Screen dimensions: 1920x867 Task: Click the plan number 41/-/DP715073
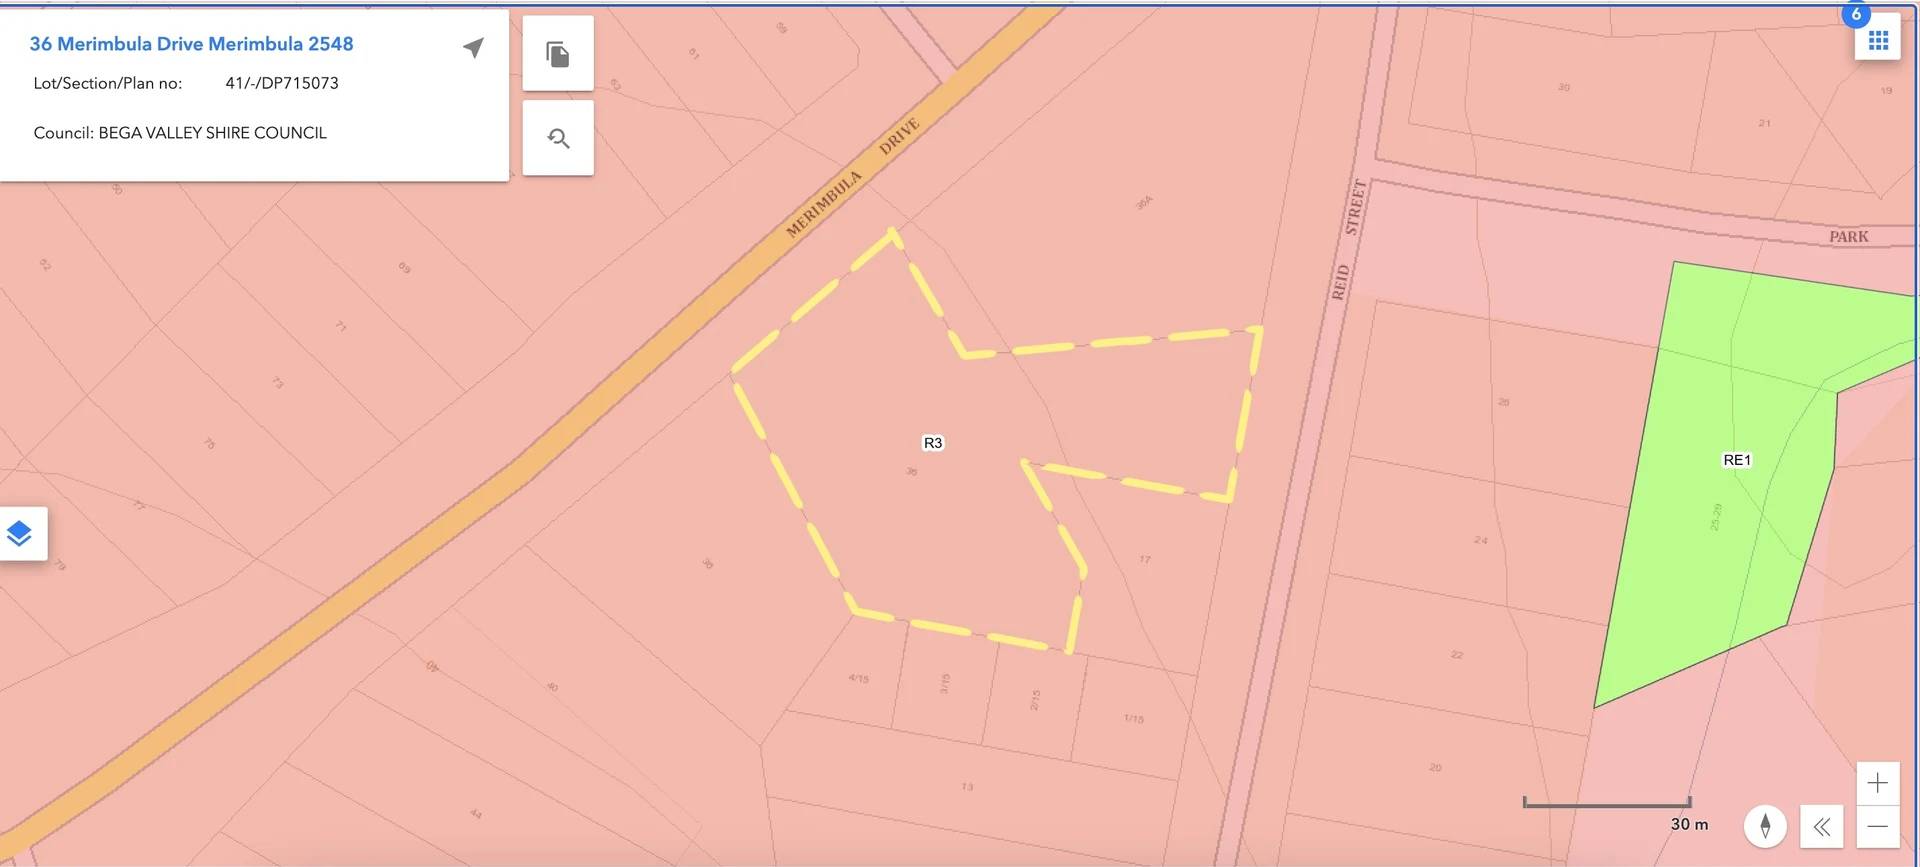tap(282, 83)
